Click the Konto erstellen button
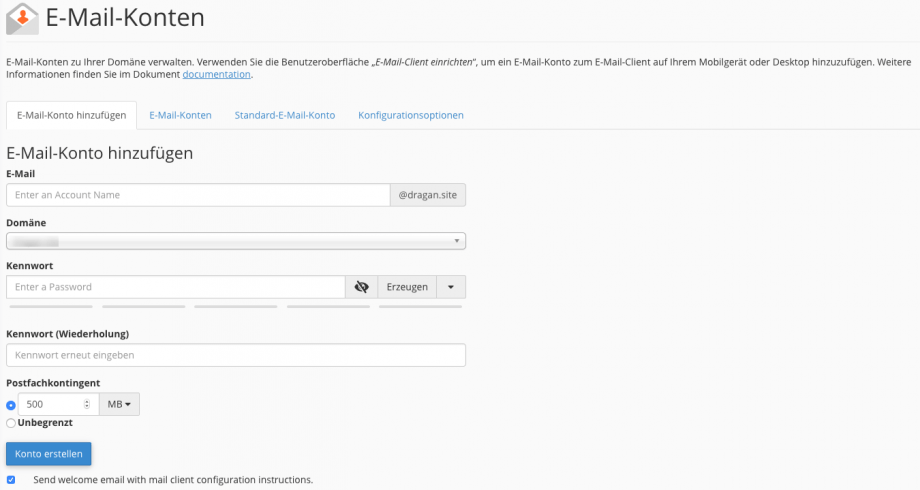 coord(49,454)
